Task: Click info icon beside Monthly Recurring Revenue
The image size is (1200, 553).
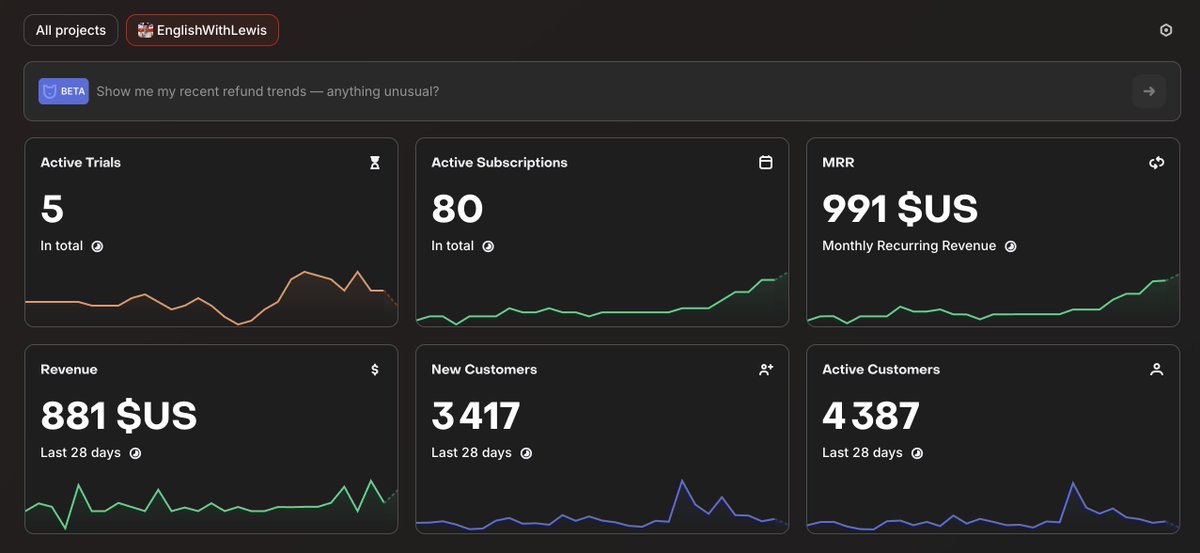Action: (1010, 246)
